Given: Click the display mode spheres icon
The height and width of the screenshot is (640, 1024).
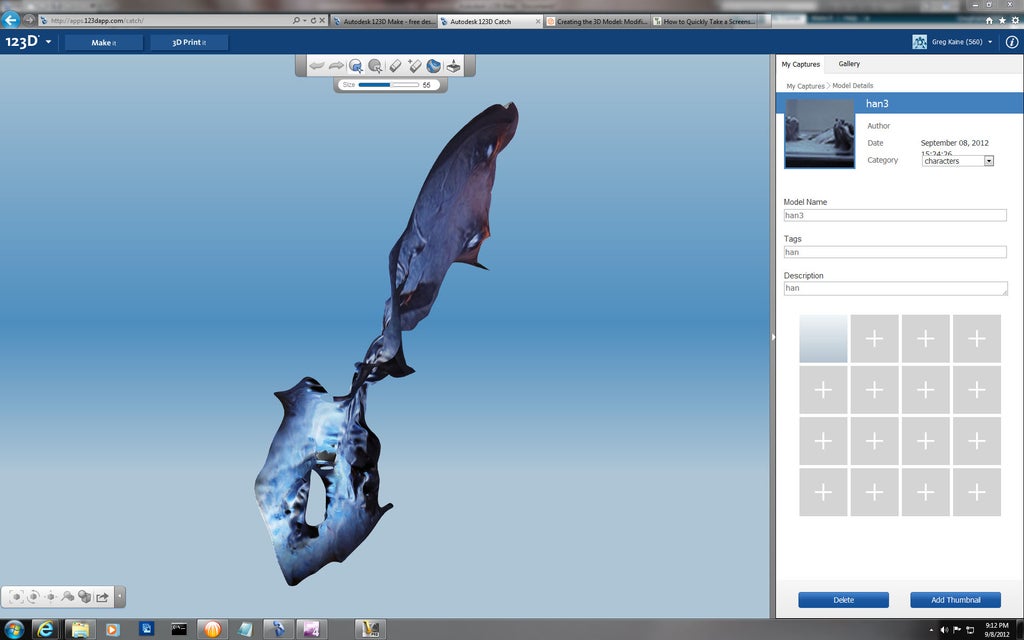Looking at the screenshot, I should click(x=84, y=596).
